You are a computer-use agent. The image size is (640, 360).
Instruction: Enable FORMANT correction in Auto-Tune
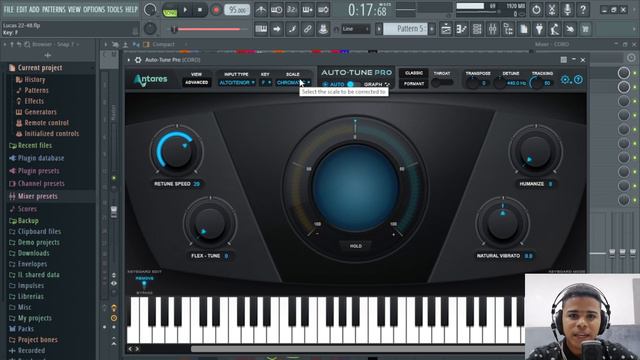pos(414,84)
